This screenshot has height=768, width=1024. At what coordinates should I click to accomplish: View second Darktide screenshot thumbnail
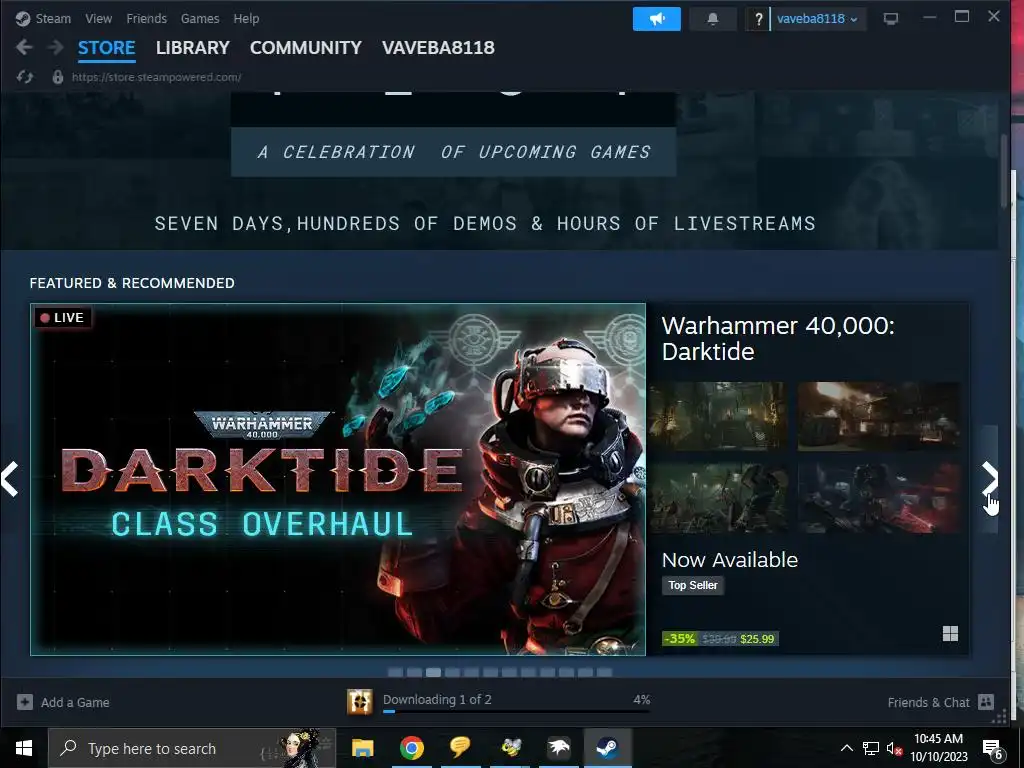(879, 416)
